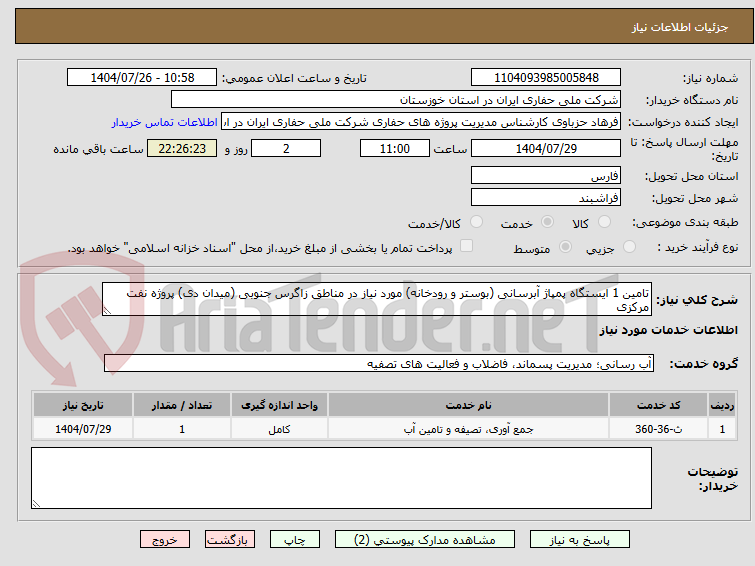The image size is (755, 566).
Task: Click the واحد اندازه گیری column header
Action: (279, 405)
